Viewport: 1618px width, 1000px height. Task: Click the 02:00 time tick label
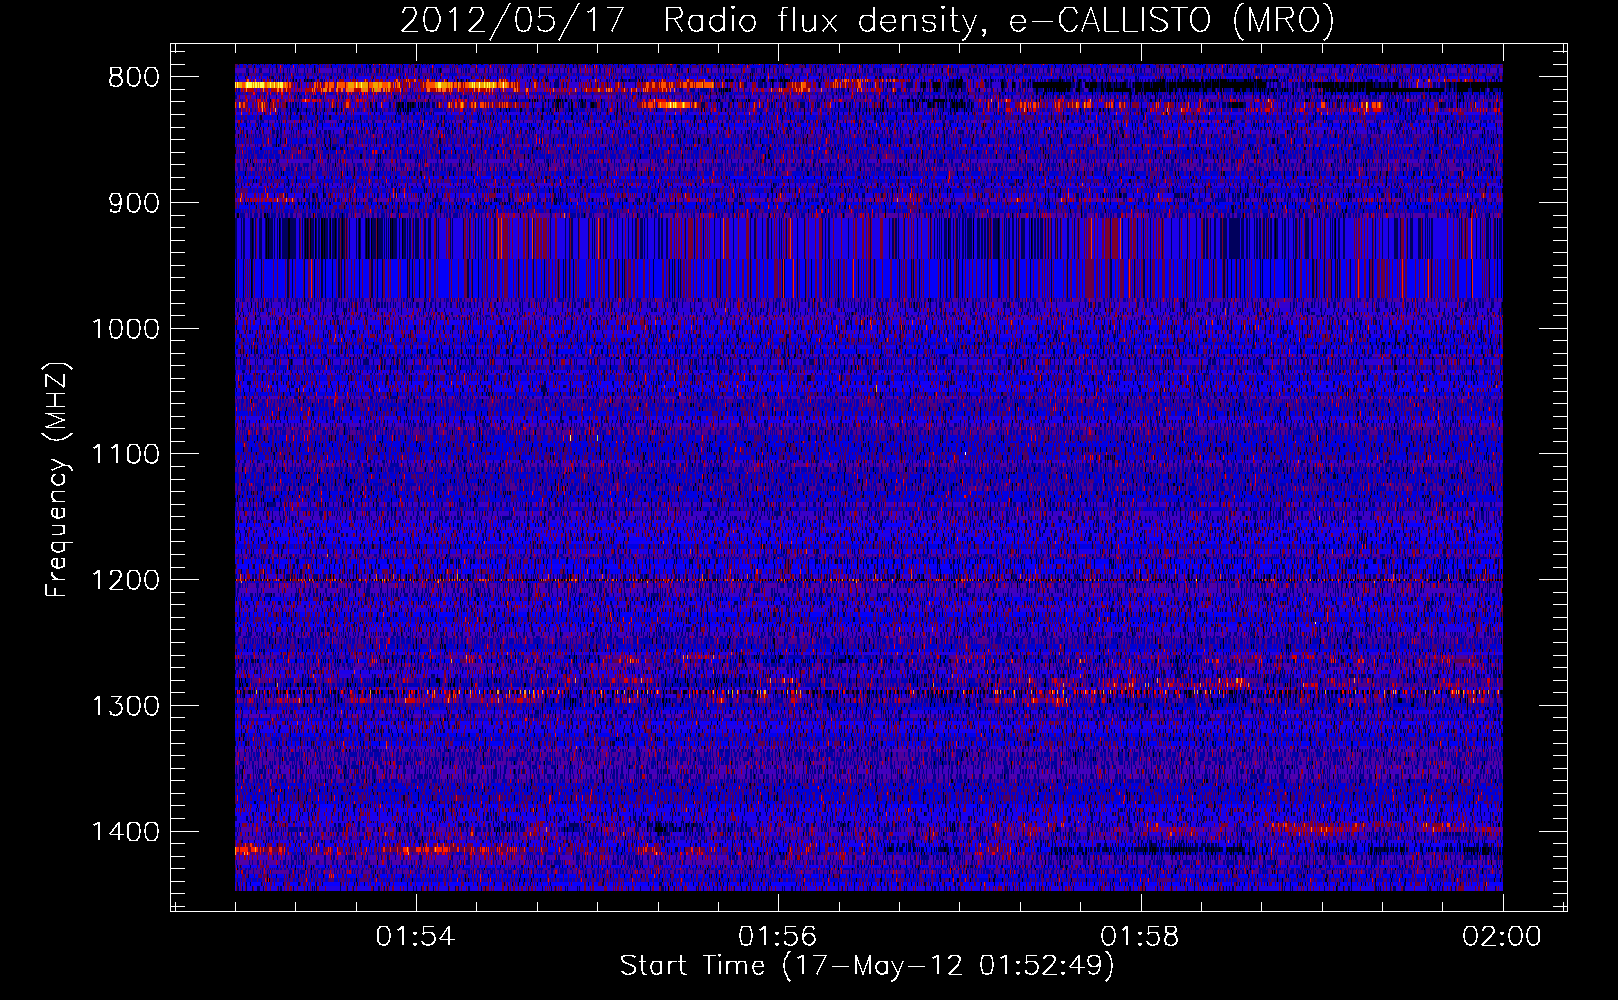pos(1502,937)
